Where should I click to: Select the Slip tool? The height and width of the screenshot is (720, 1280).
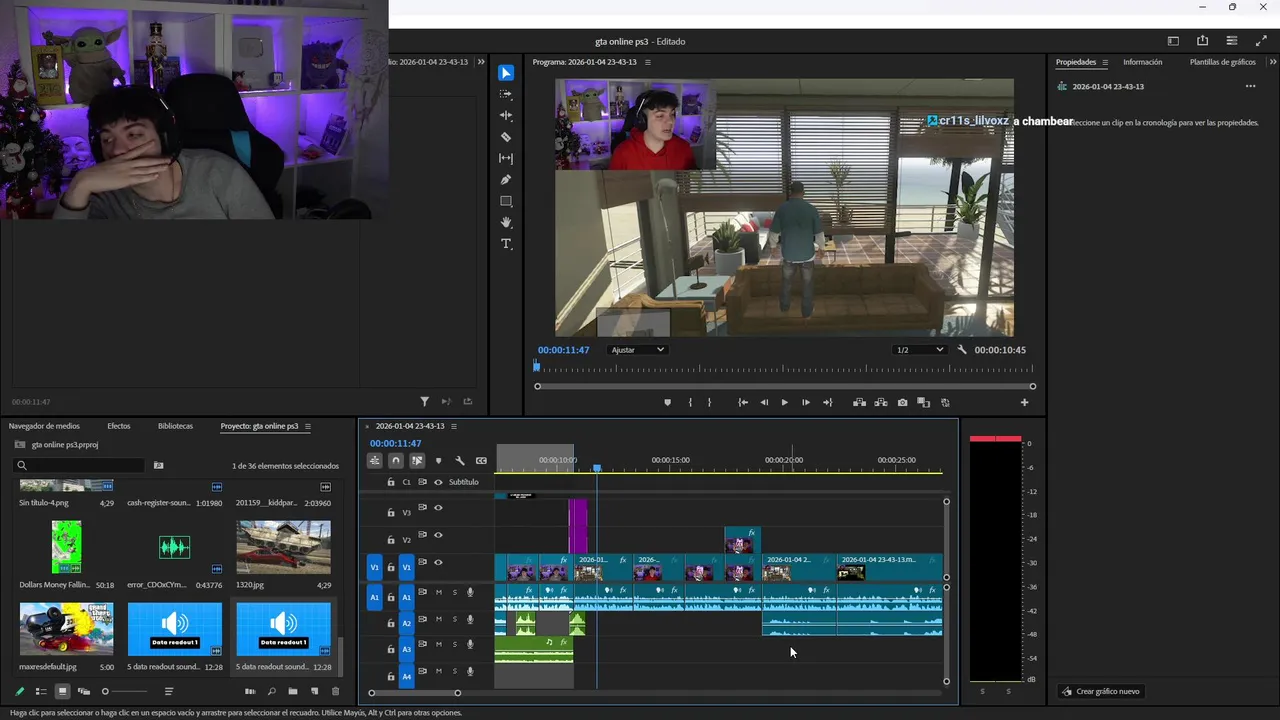[x=506, y=158]
